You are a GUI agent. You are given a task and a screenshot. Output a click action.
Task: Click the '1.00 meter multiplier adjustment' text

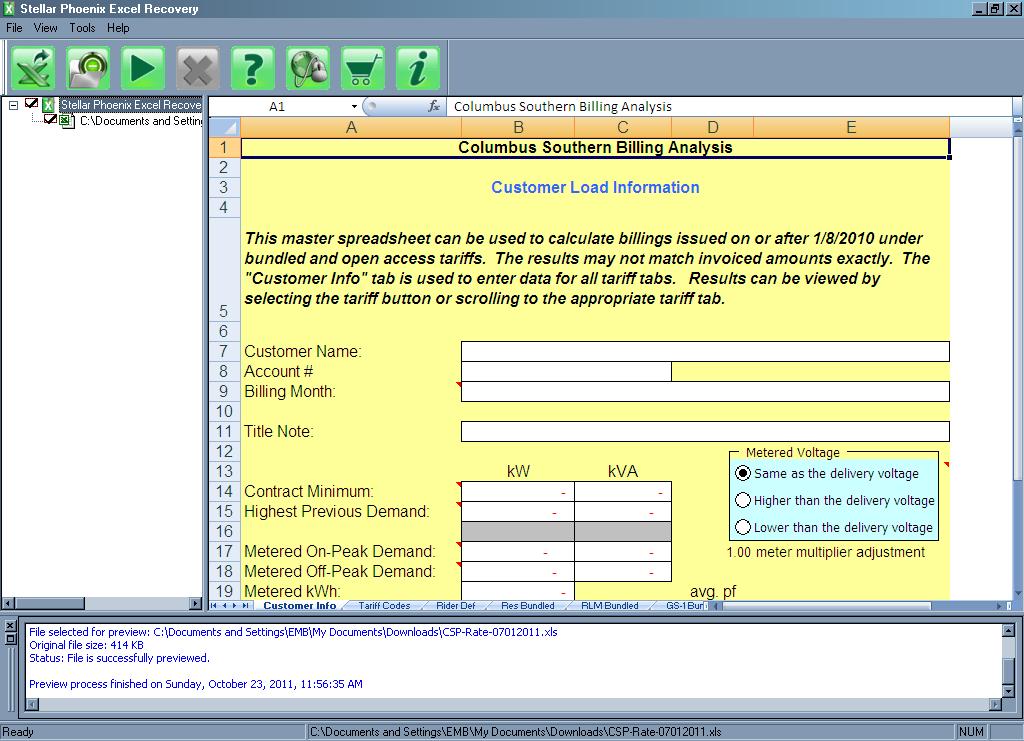coord(825,552)
